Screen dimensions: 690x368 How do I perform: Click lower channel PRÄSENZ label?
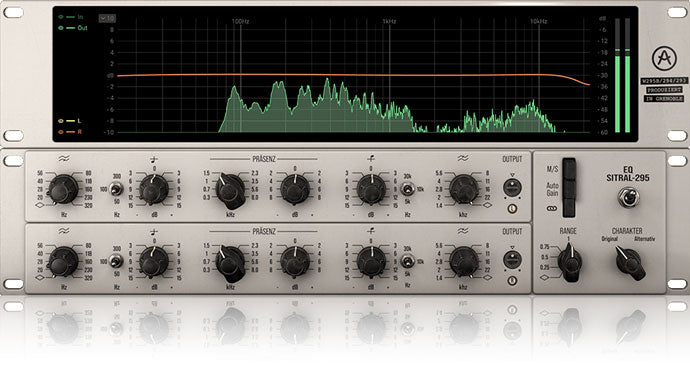(264, 231)
